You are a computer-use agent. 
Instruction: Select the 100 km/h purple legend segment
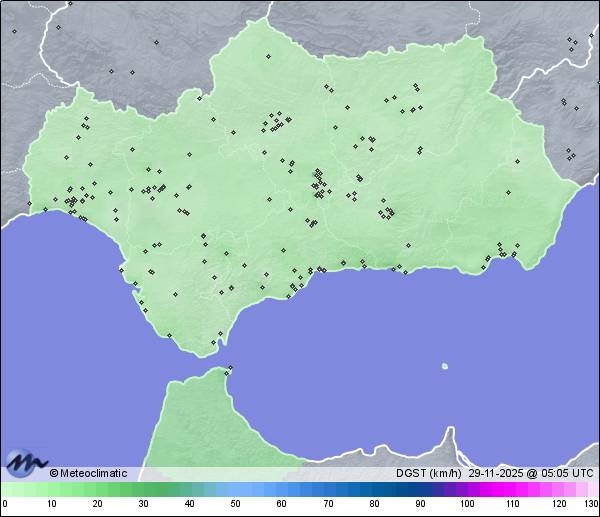[466, 490]
